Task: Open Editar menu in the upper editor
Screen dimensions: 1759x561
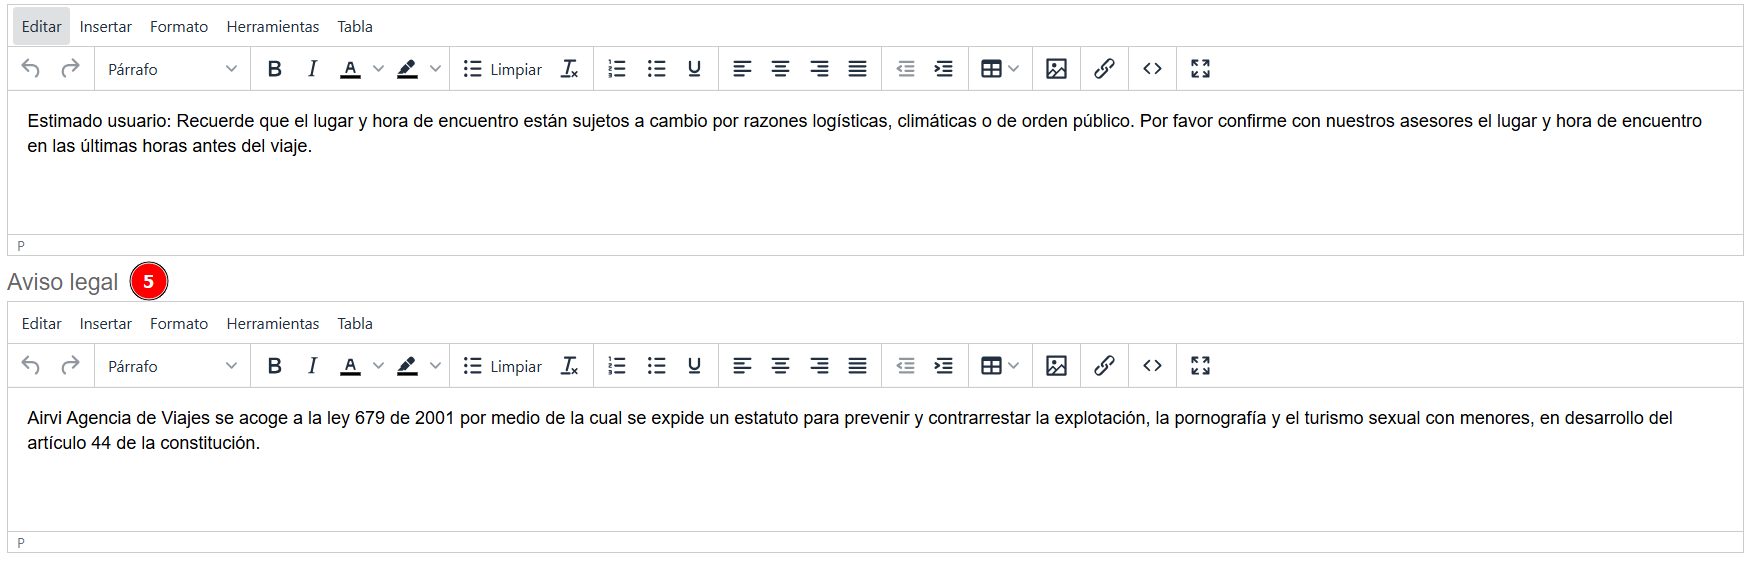Action: tap(41, 27)
